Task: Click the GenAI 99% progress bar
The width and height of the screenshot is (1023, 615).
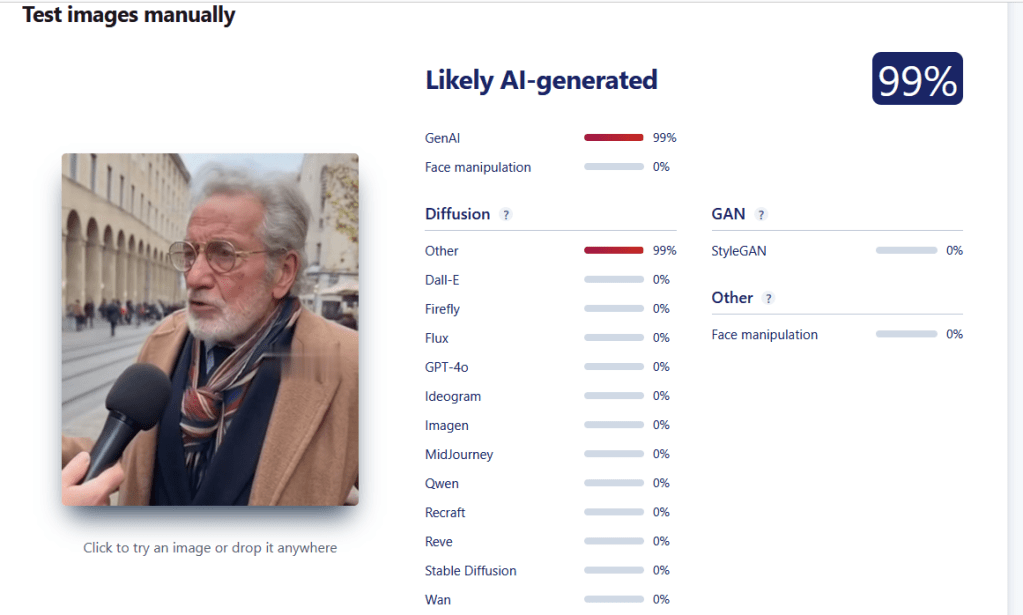Action: click(613, 137)
